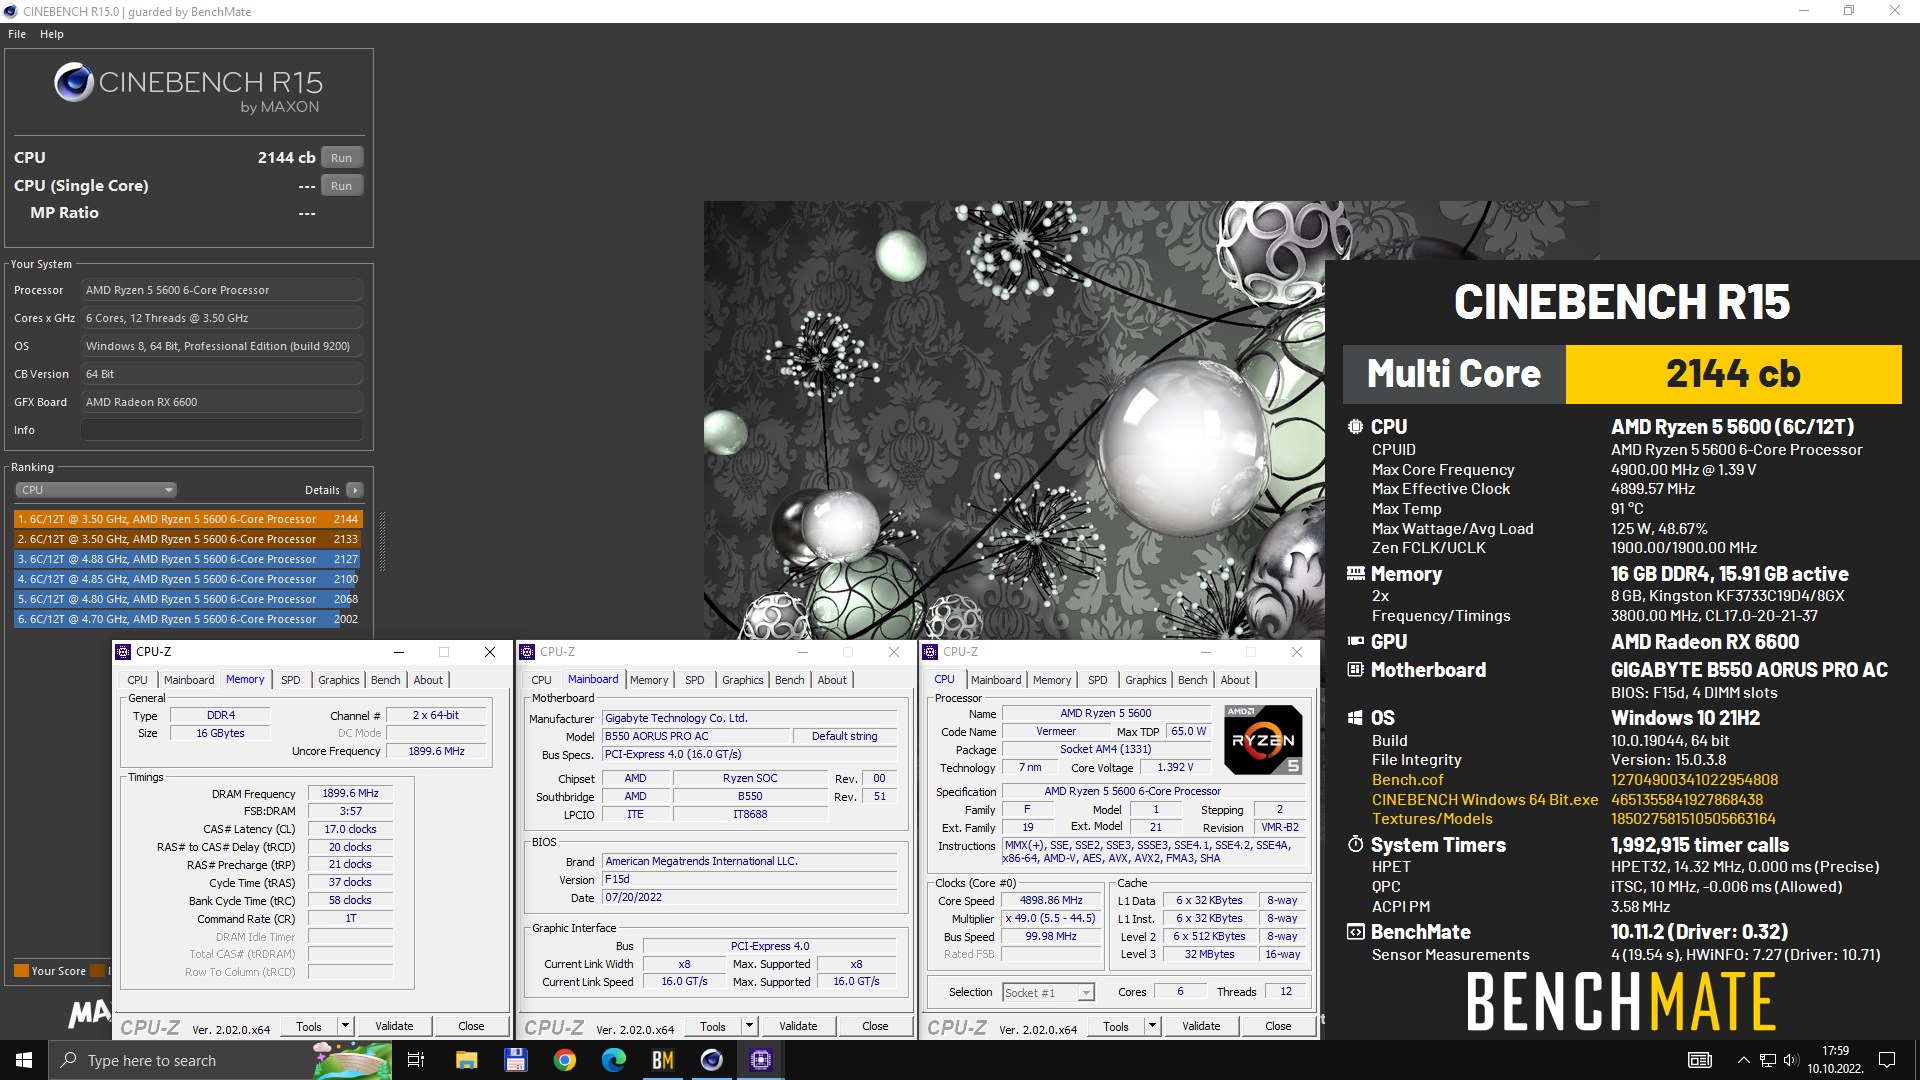Open the floppy disk app on taskbar
Viewport: 1920px width, 1080px height.
[516, 1060]
